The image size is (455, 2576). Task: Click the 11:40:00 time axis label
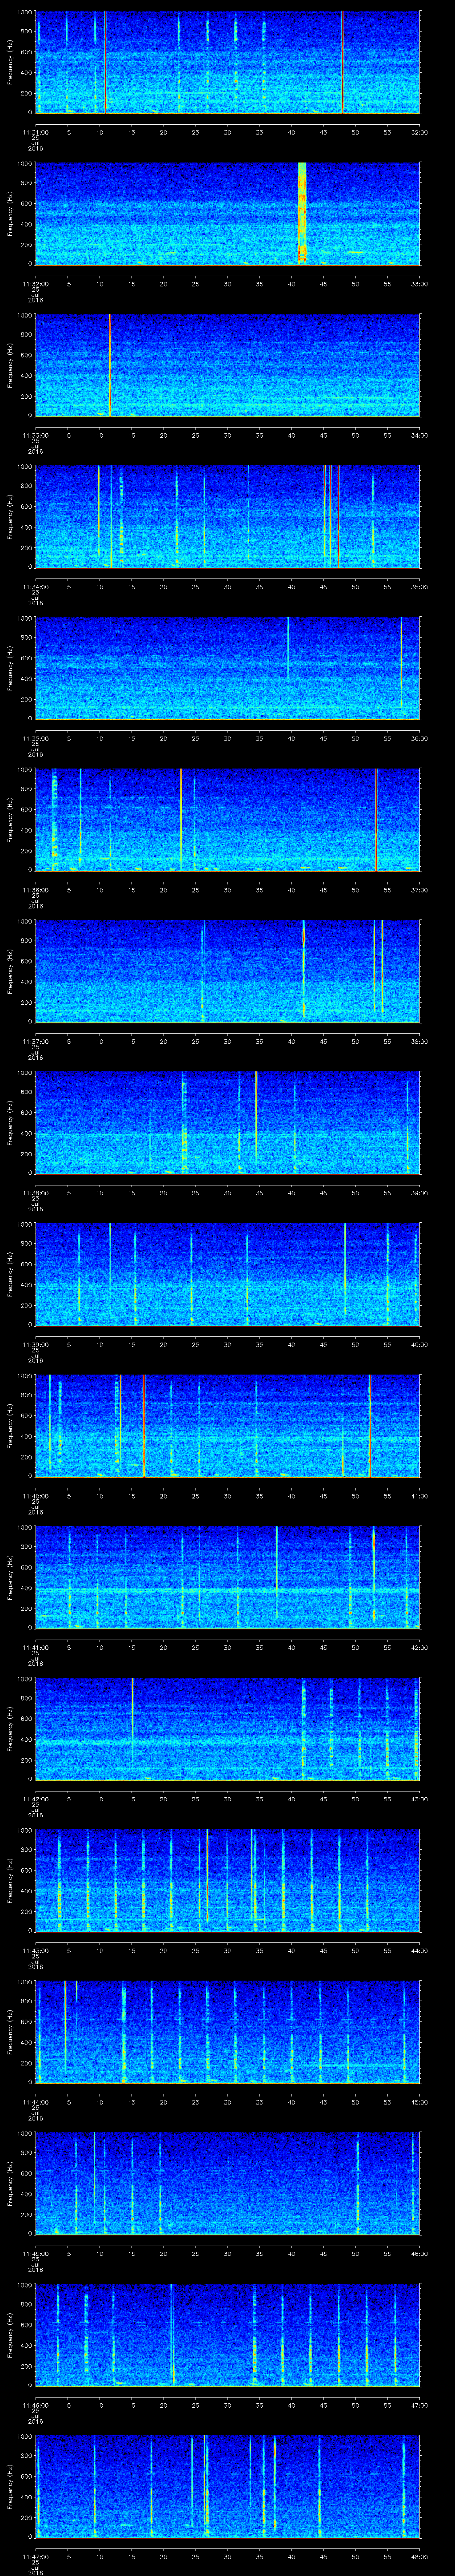[x=36, y=1496]
